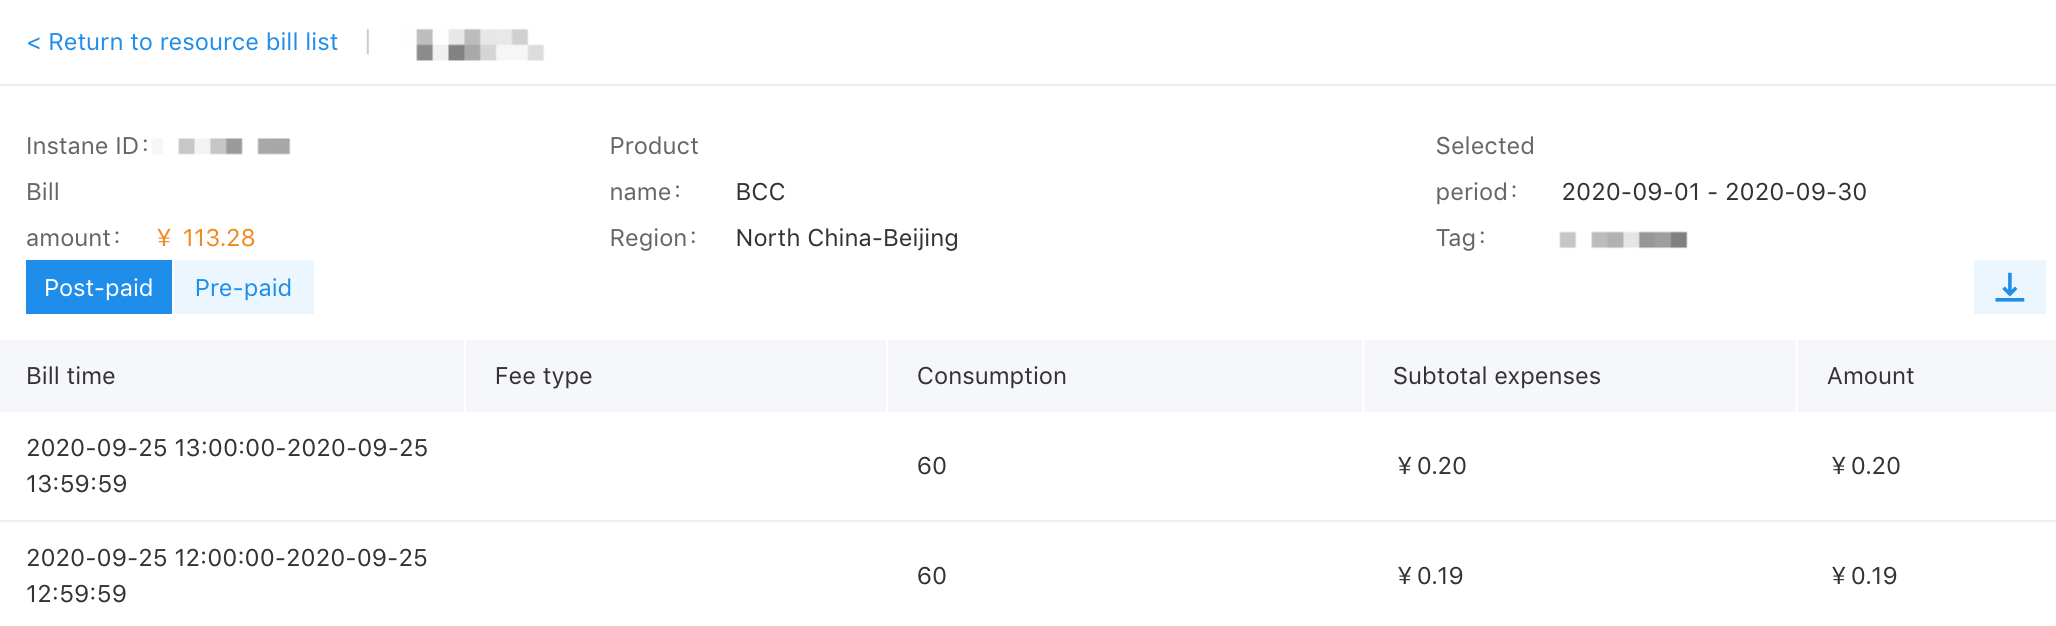Switch to the Post-paid tab
Viewport: 2056px width, 626px height.
98,288
